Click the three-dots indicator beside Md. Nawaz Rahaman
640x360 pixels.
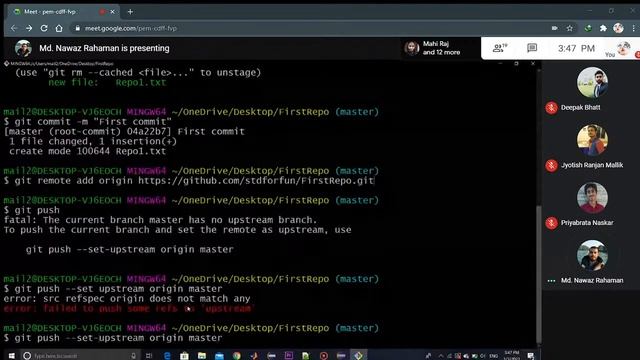pyautogui.click(x=551, y=281)
